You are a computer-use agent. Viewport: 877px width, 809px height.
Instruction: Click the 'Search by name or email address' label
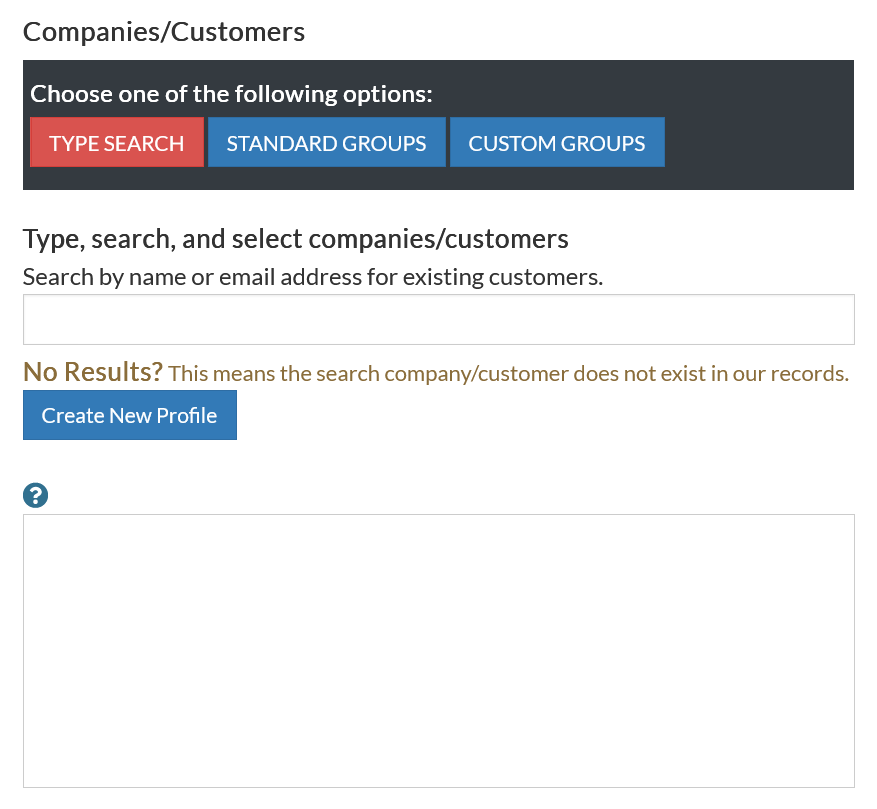pyautogui.click(x=312, y=277)
